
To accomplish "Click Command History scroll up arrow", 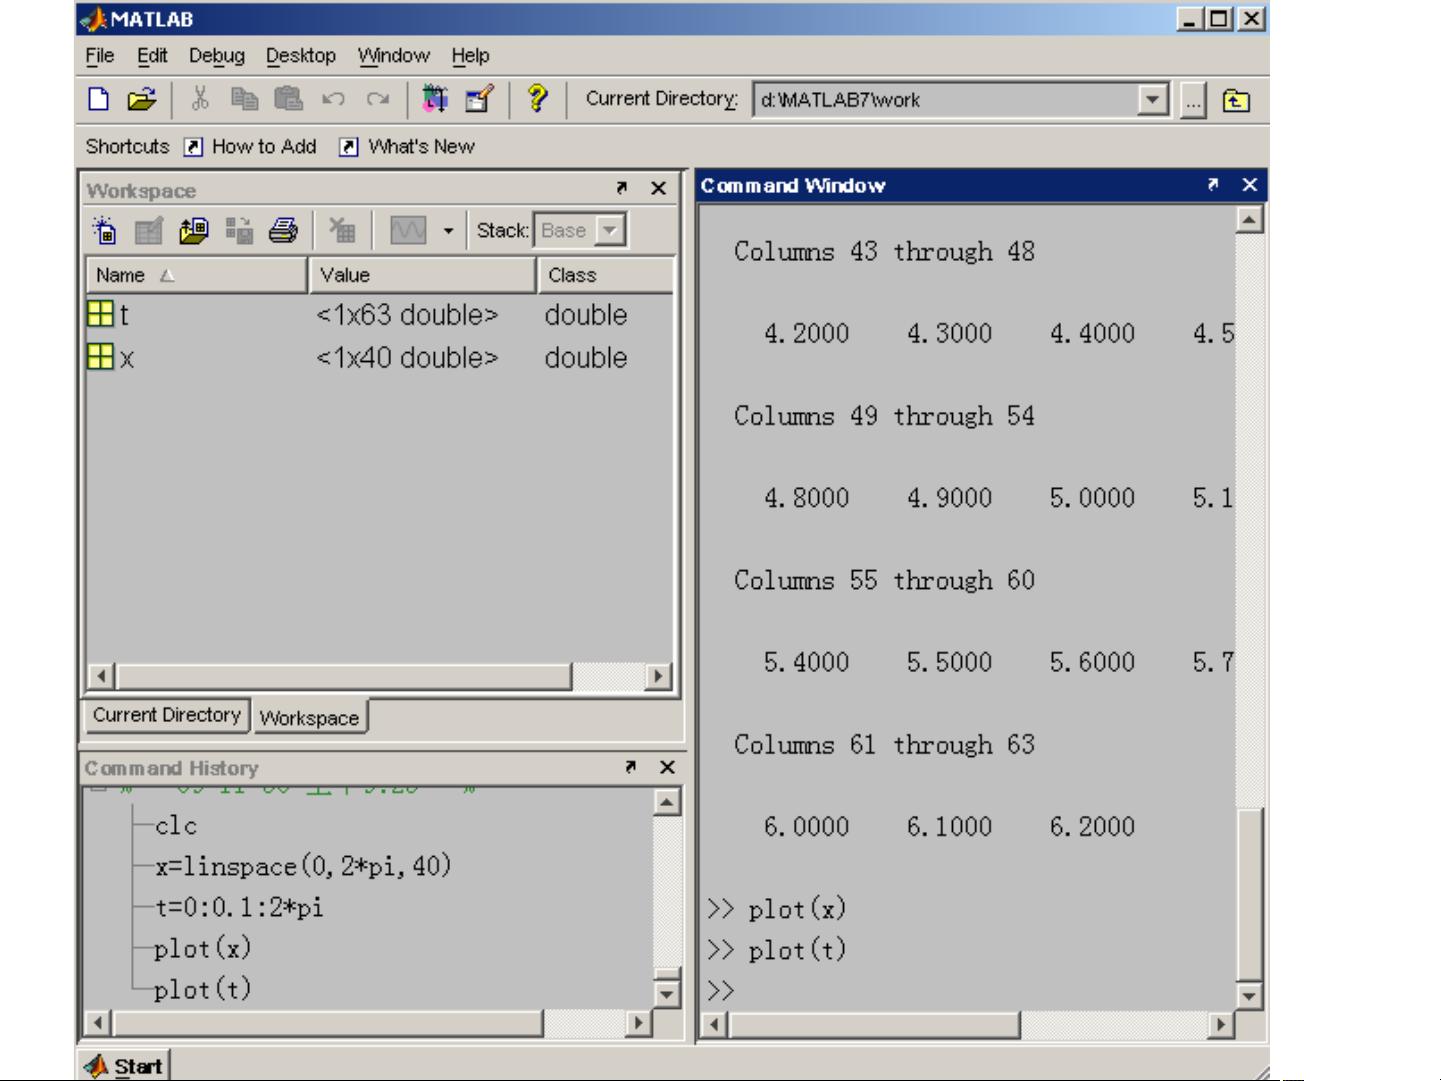I will coord(667,801).
